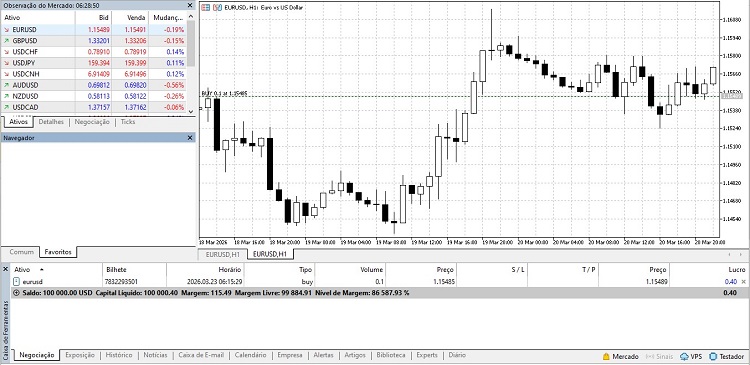Open the Calendário tab
Screen dimensions: 750x365
pos(251,355)
